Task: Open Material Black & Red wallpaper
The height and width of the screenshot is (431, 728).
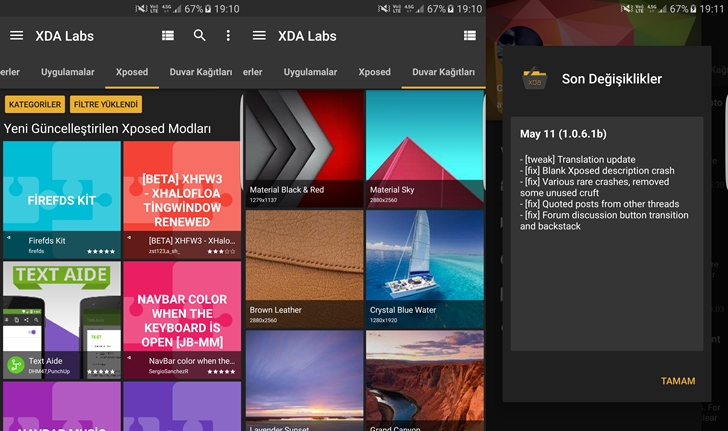Action: (x=305, y=149)
